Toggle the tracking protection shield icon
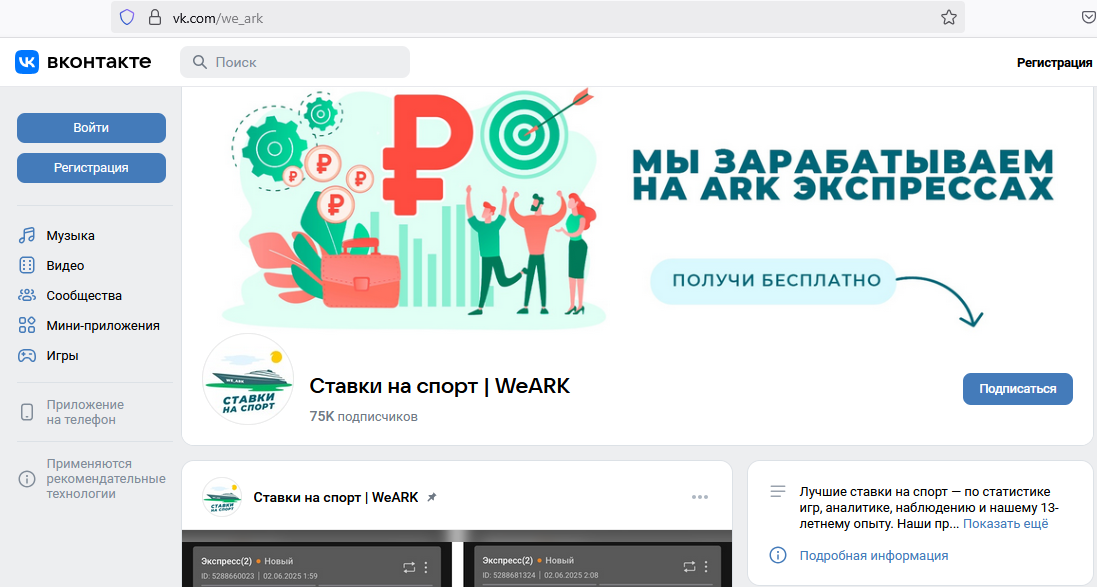The width and height of the screenshot is (1097, 587). coord(127,17)
